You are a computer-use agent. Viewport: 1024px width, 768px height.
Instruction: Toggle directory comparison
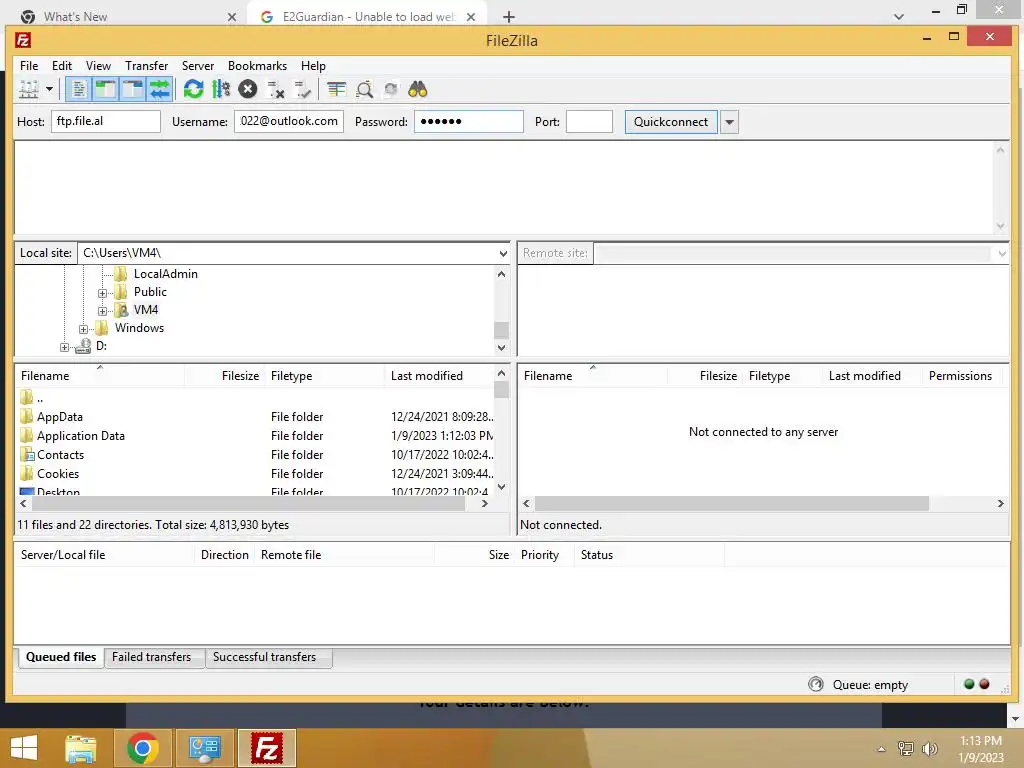(x=364, y=89)
